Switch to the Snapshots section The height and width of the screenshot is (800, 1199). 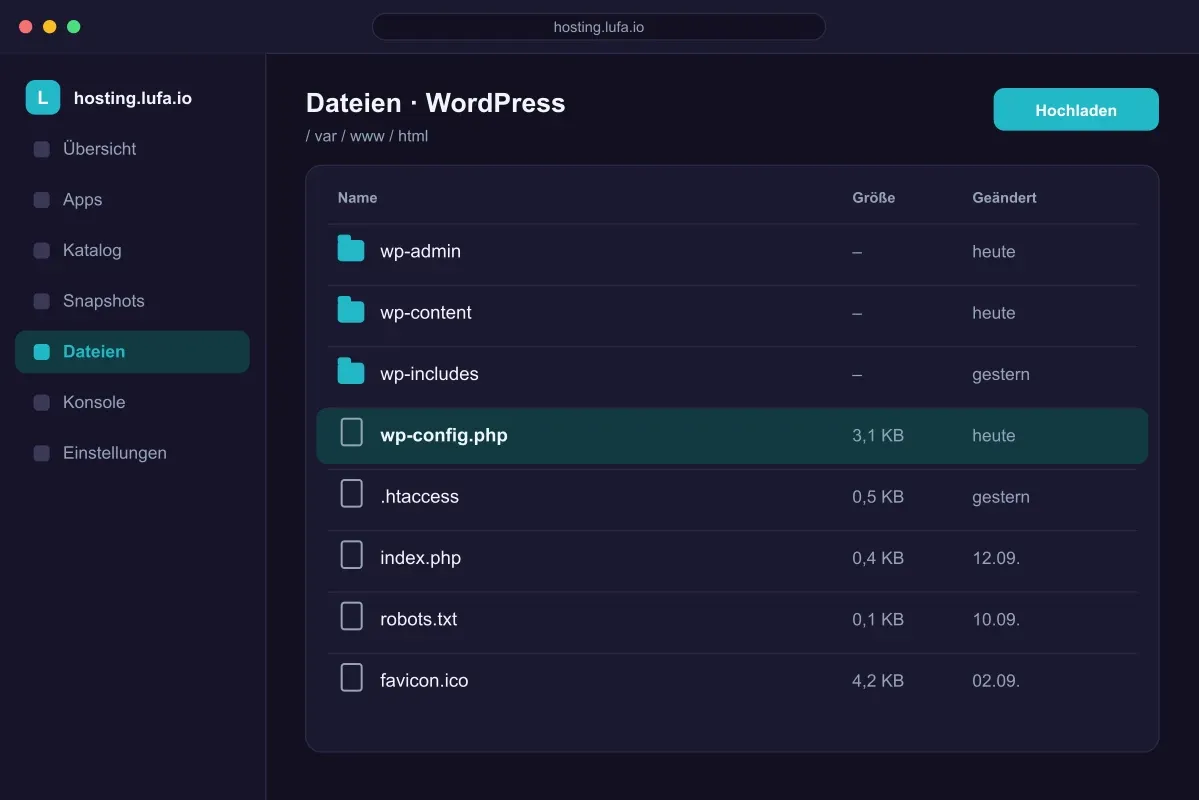tap(132, 301)
